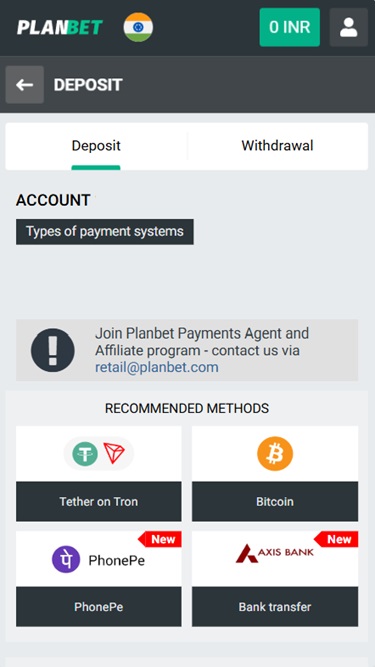This screenshot has height=667, width=375.
Task: Choose the Tether on Tron label
Action: pos(99,502)
